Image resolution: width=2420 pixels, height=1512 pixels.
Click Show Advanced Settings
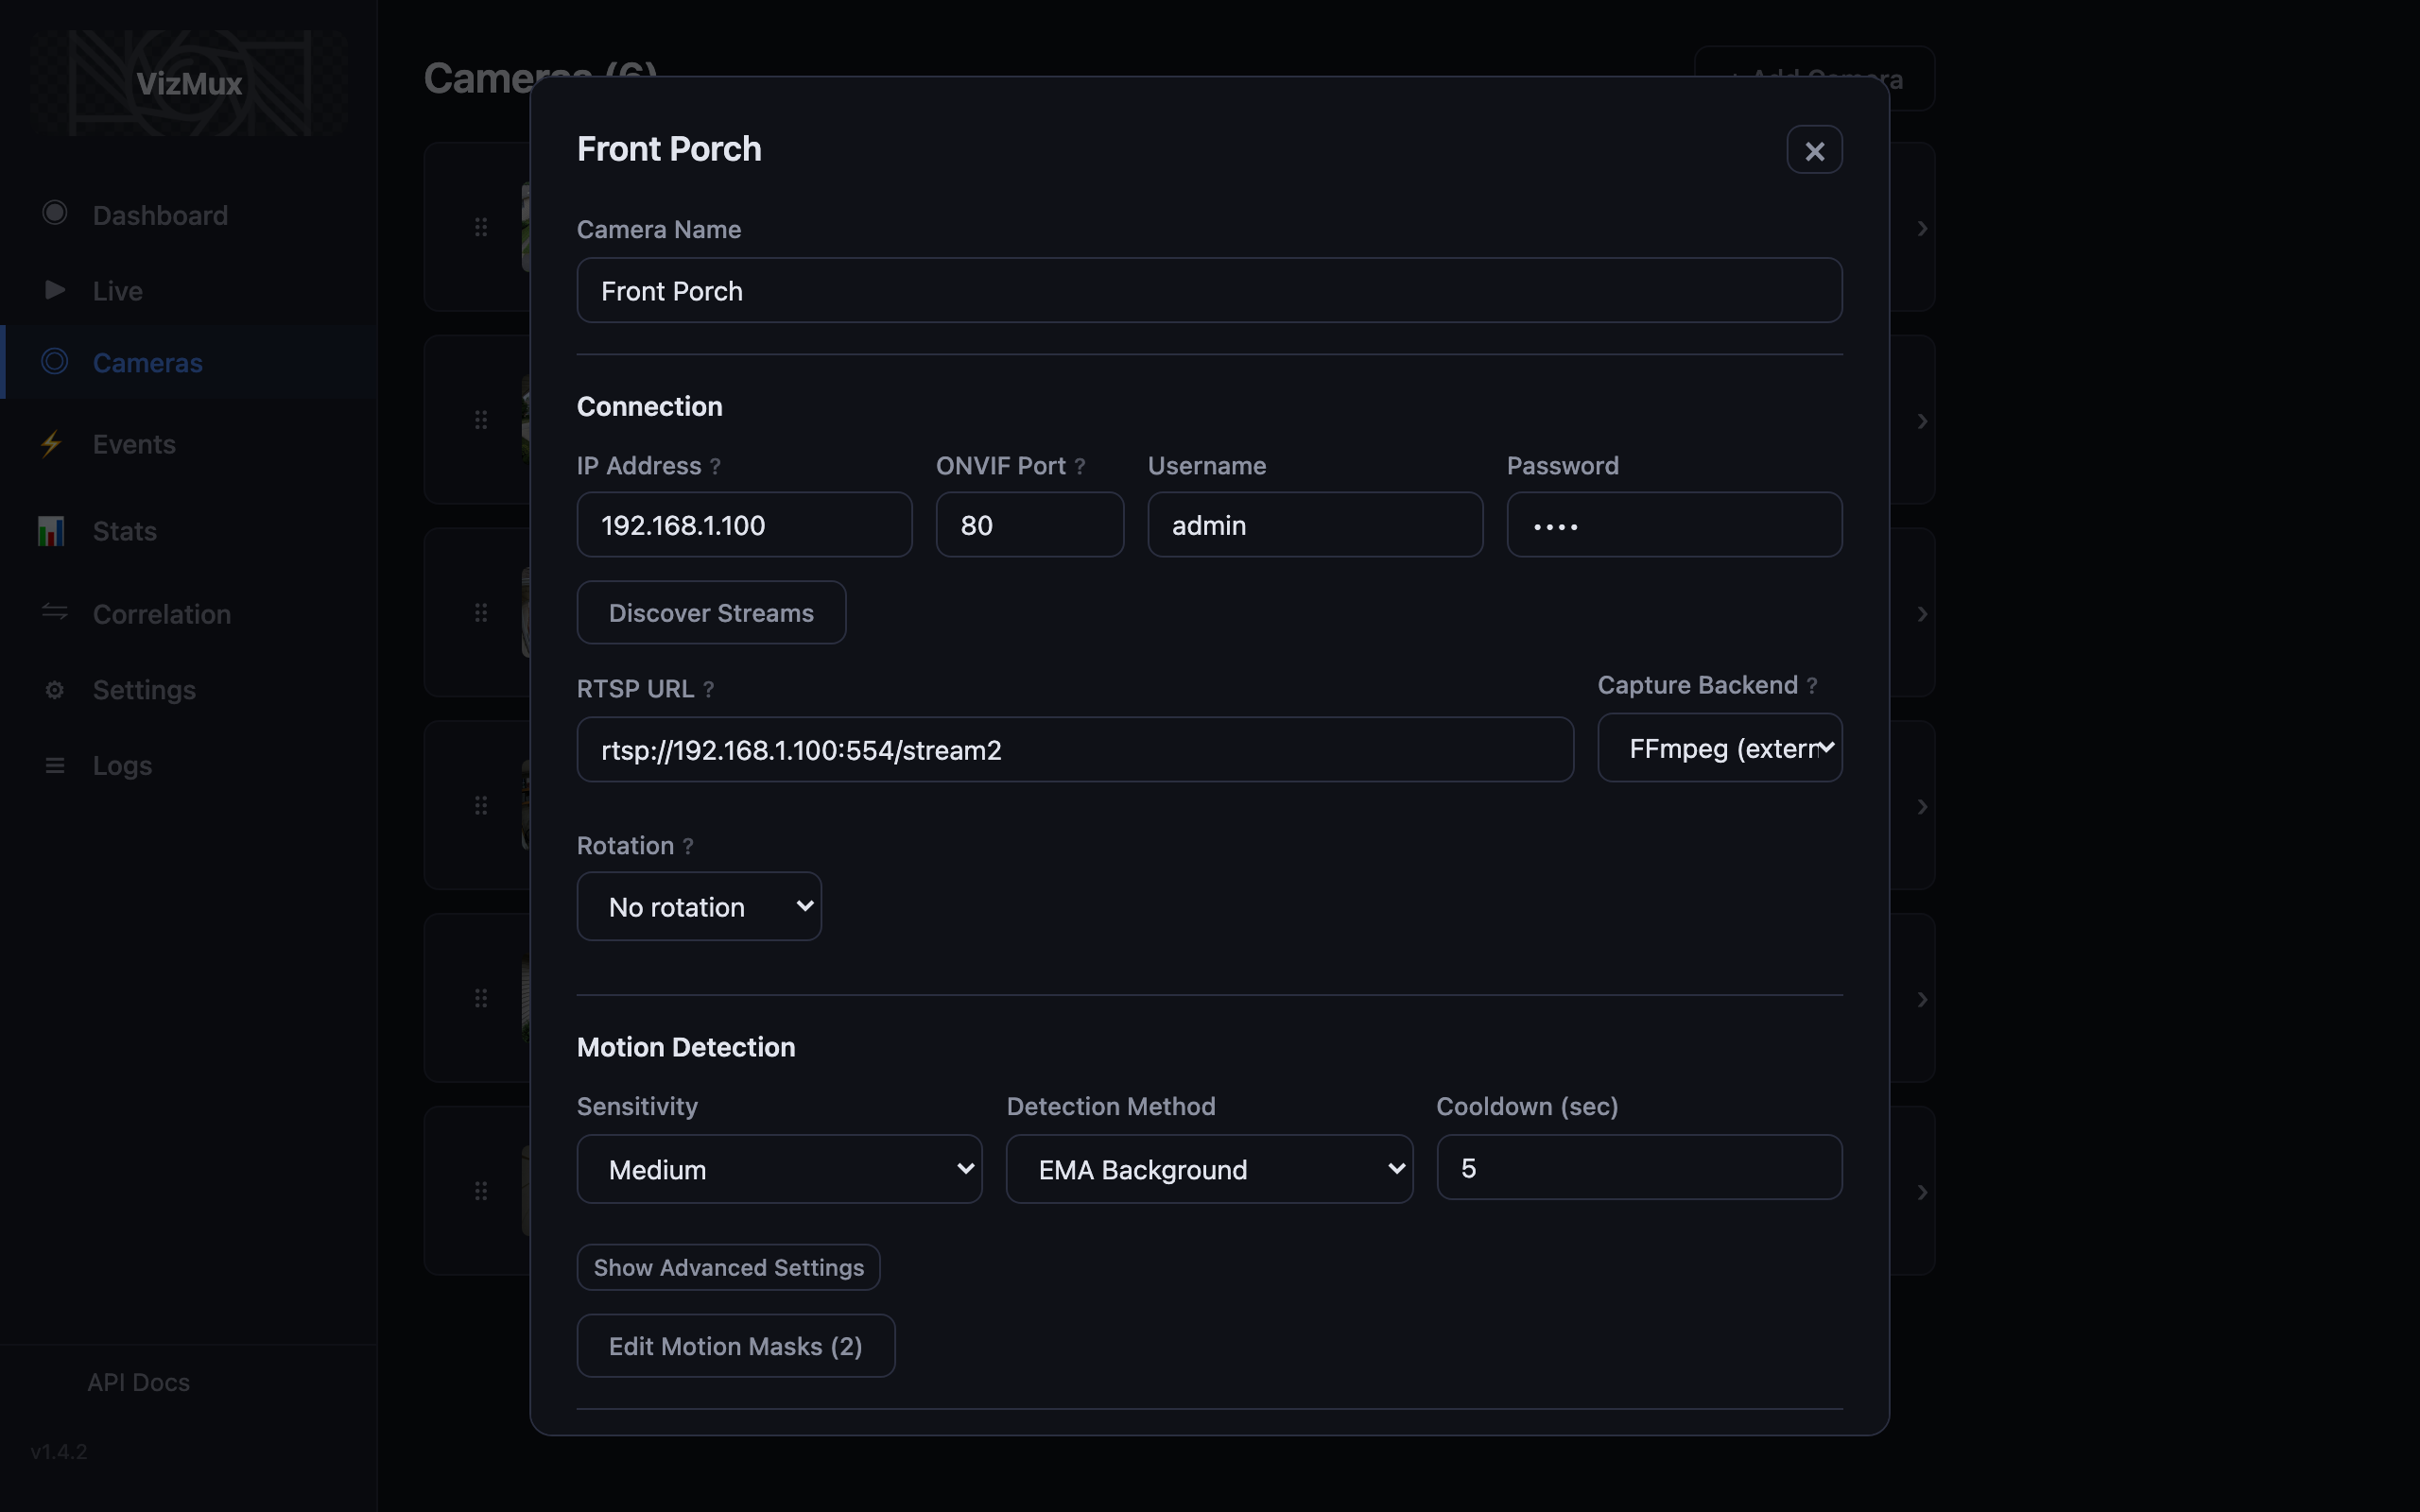[728, 1266]
